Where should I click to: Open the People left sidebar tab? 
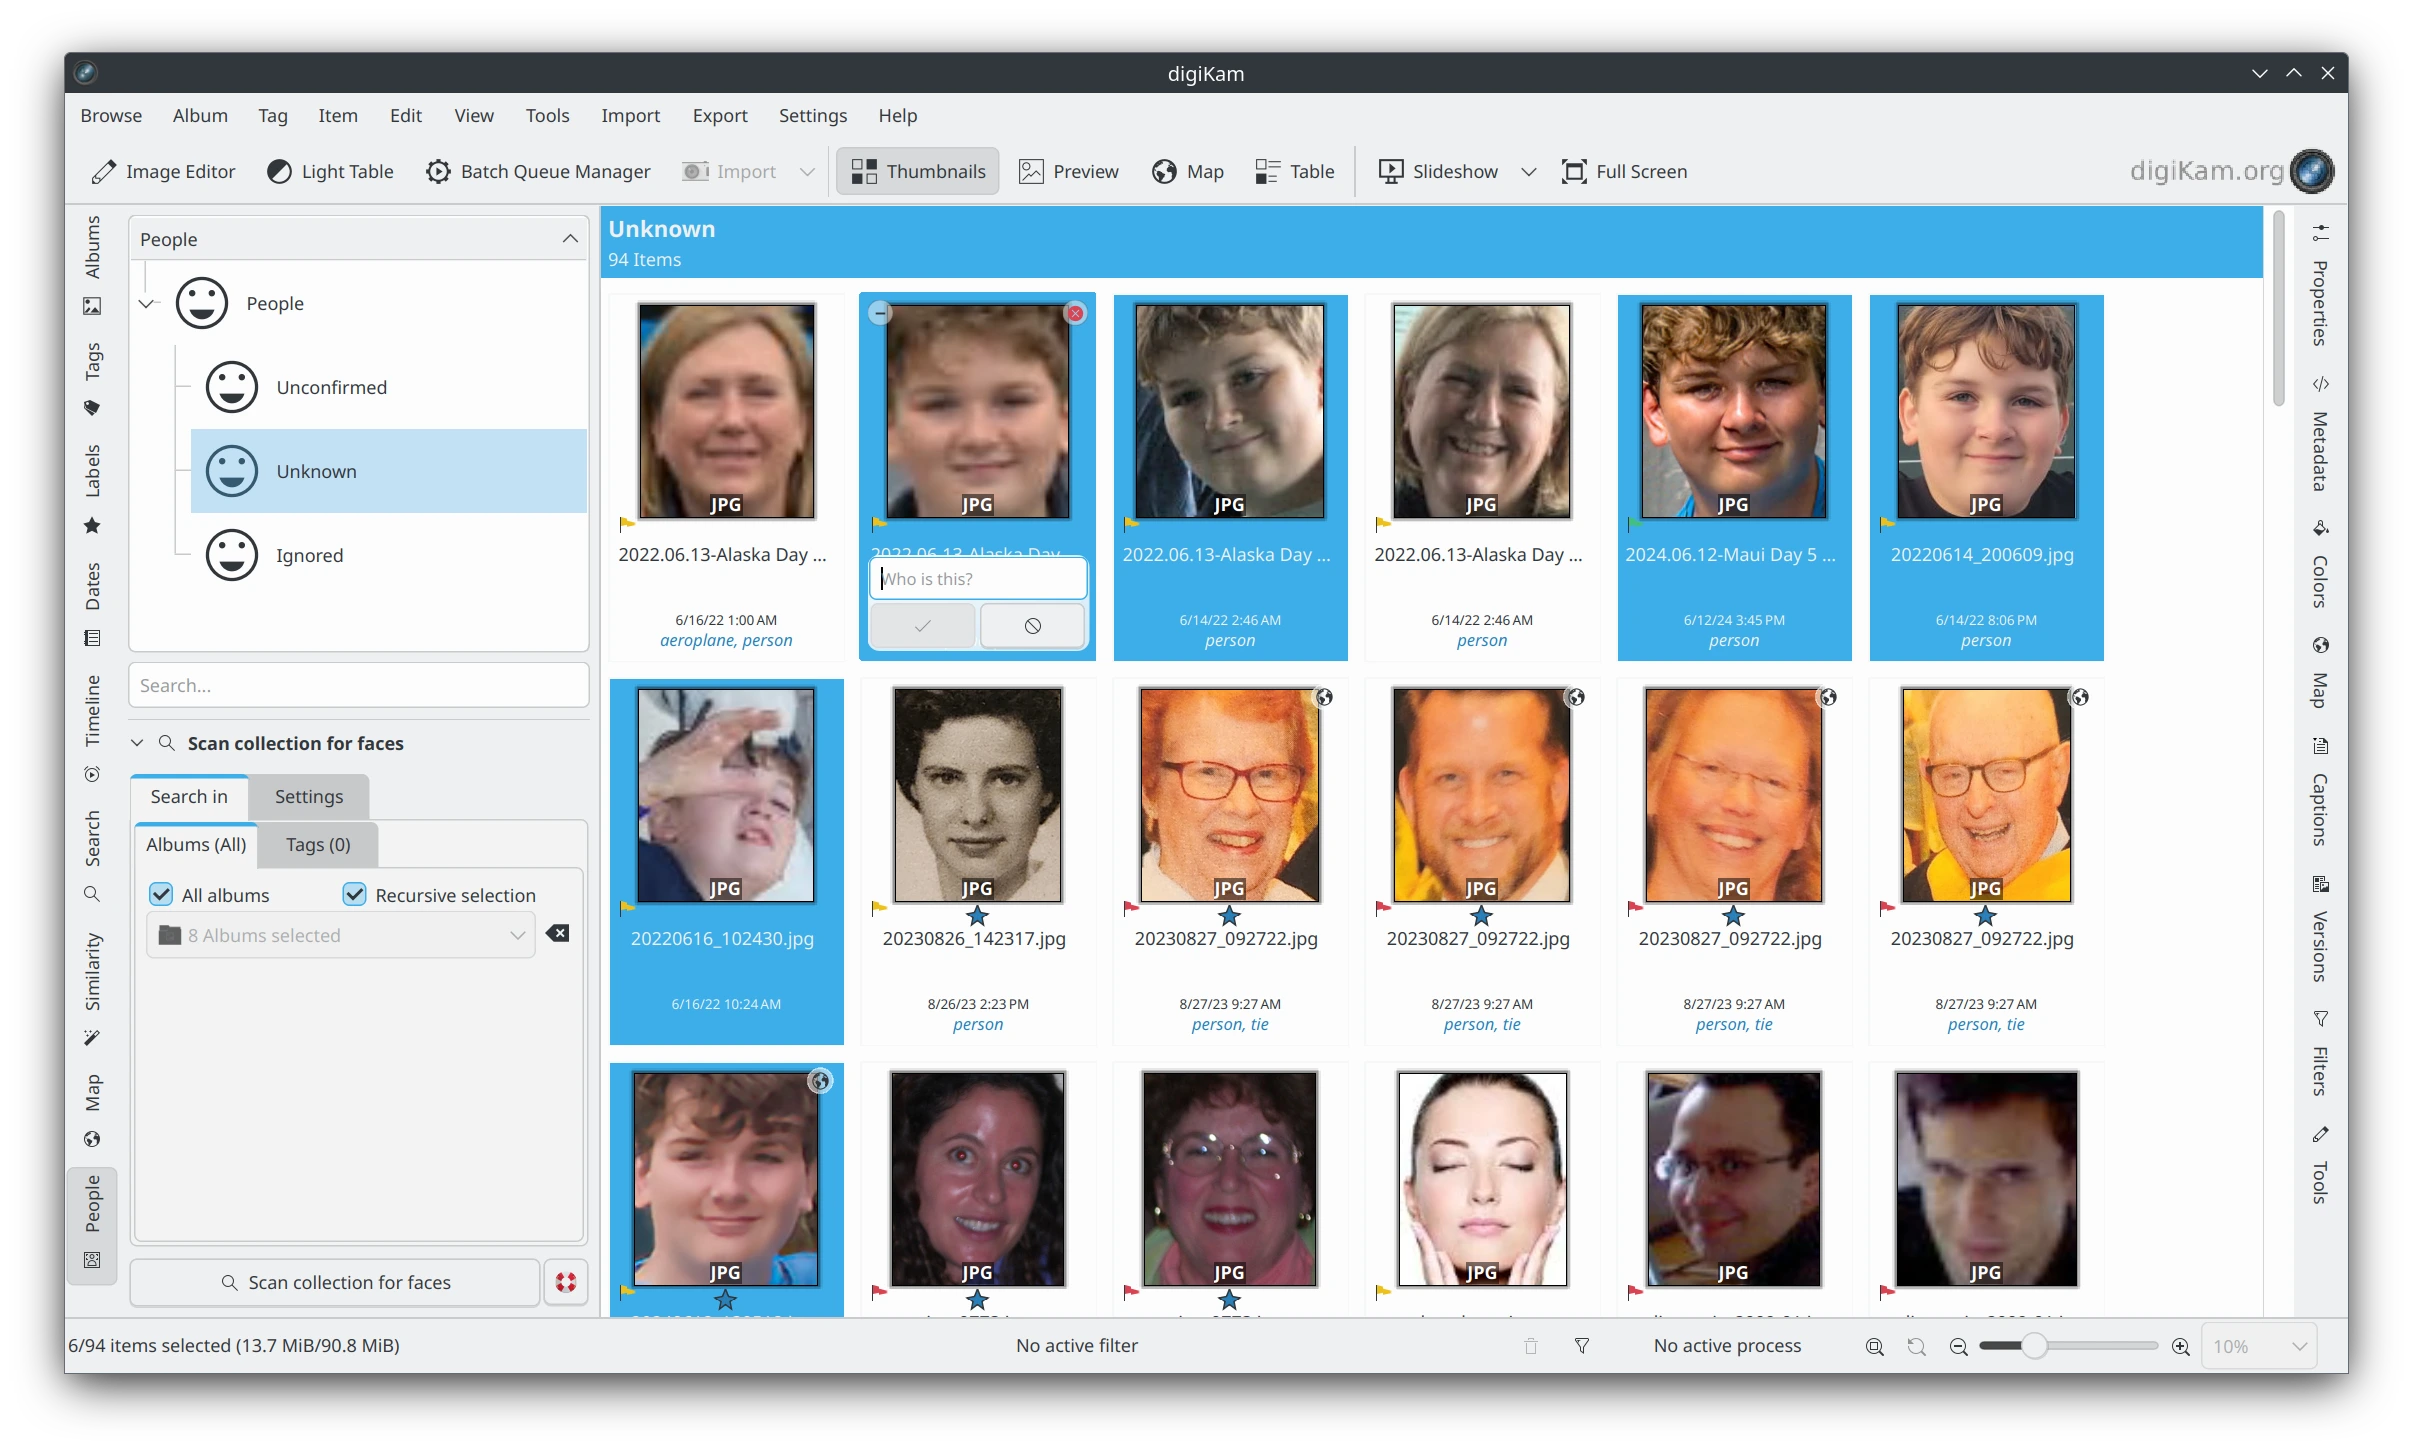92,1204
